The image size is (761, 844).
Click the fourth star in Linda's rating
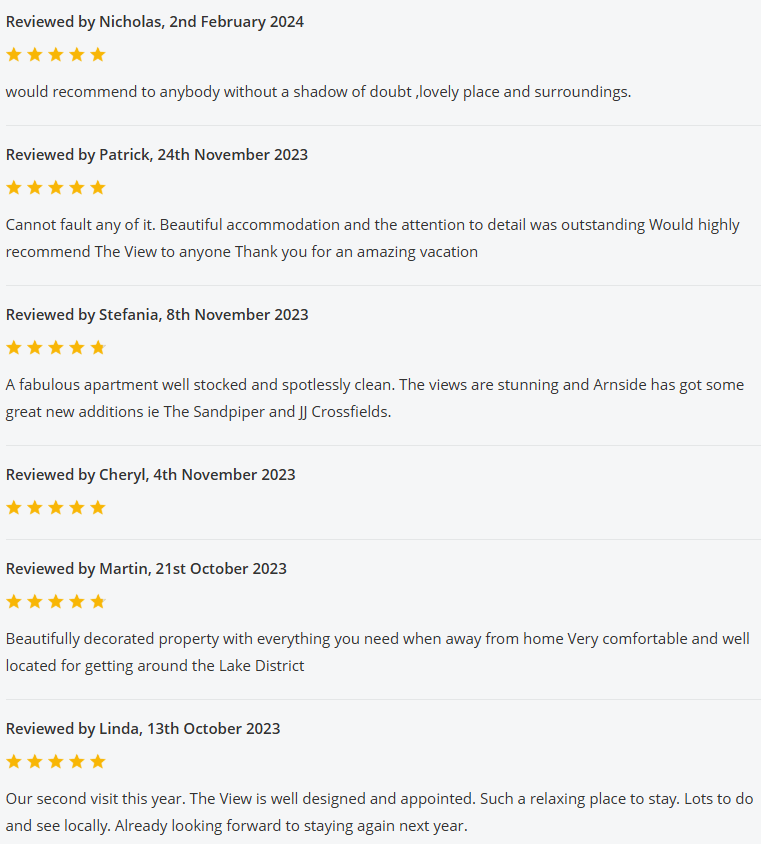(x=76, y=762)
